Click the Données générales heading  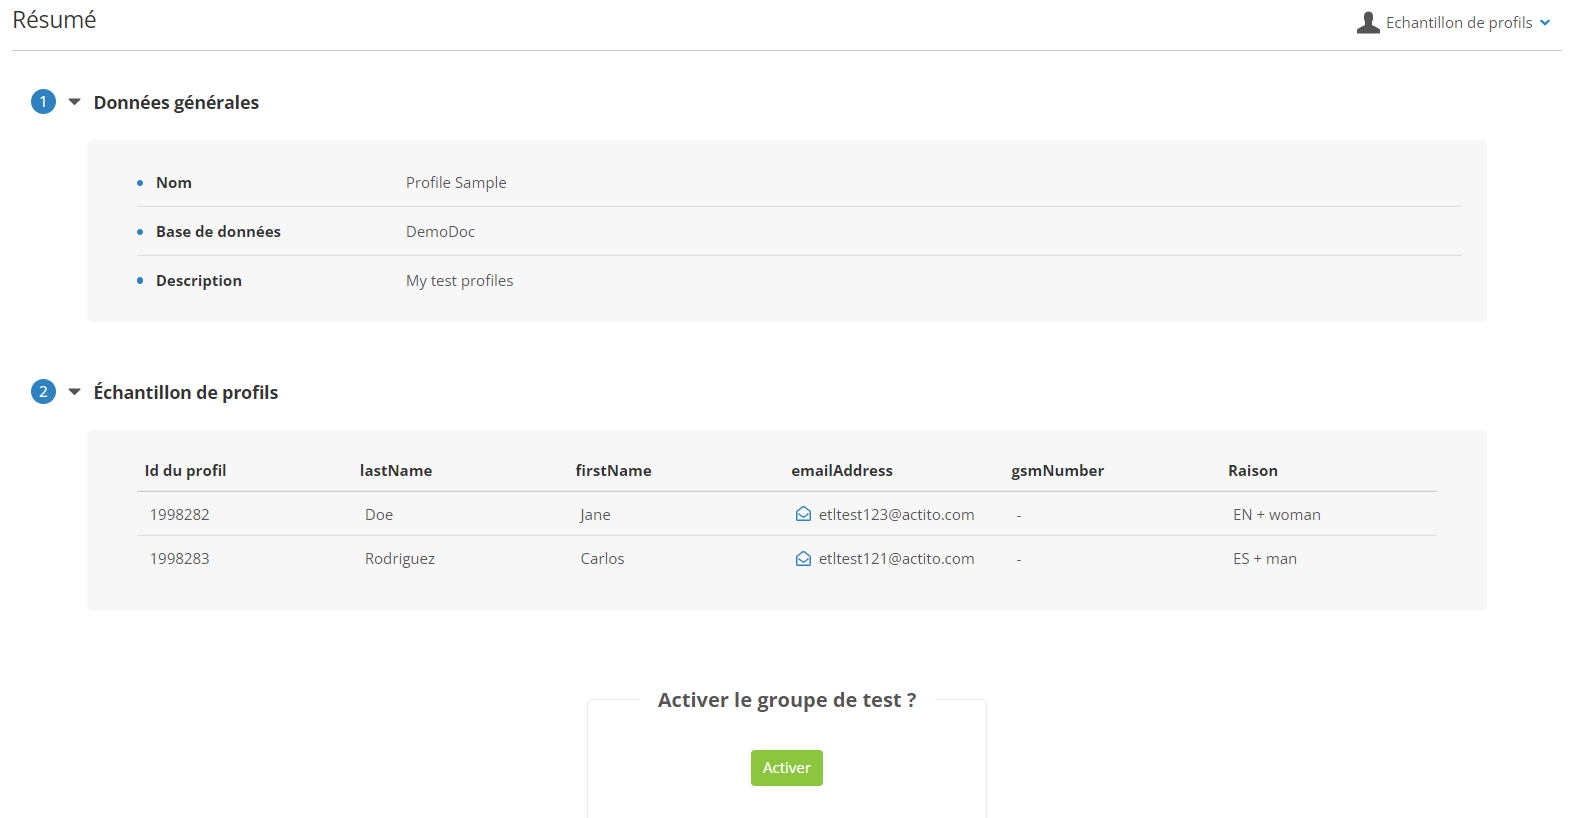pyautogui.click(x=176, y=102)
